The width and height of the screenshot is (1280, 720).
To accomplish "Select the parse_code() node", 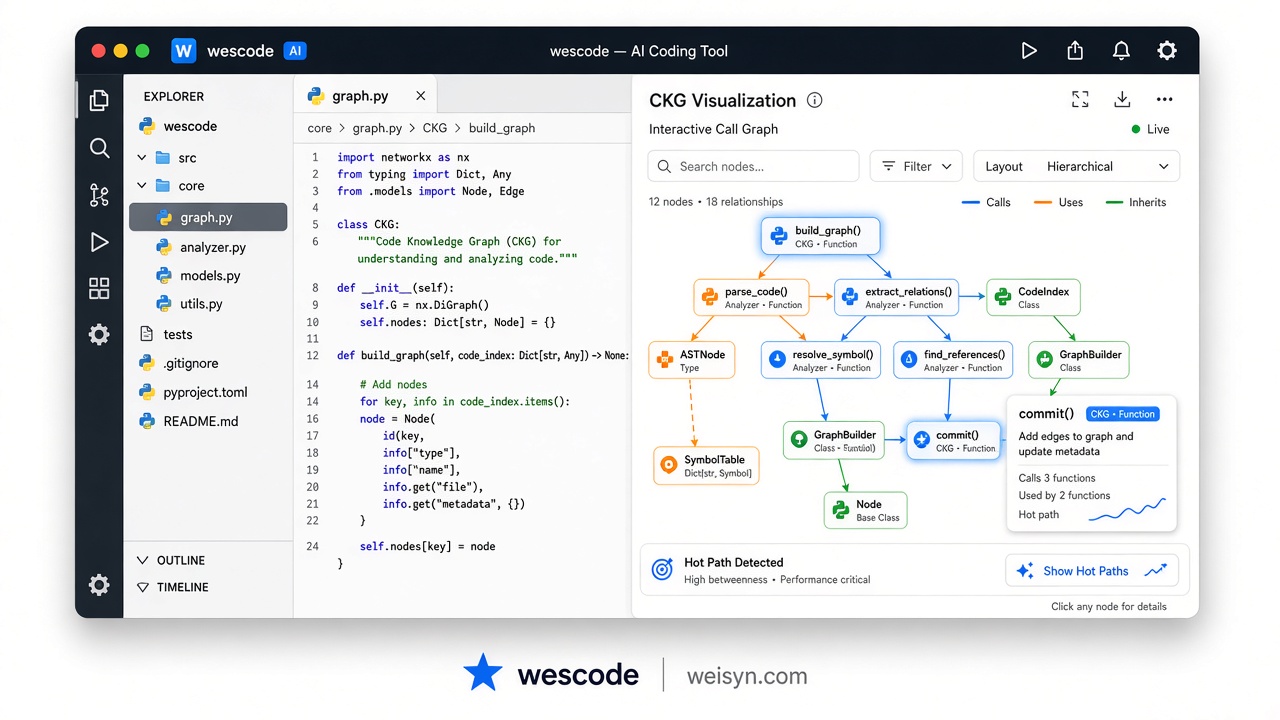I will click(x=751, y=297).
